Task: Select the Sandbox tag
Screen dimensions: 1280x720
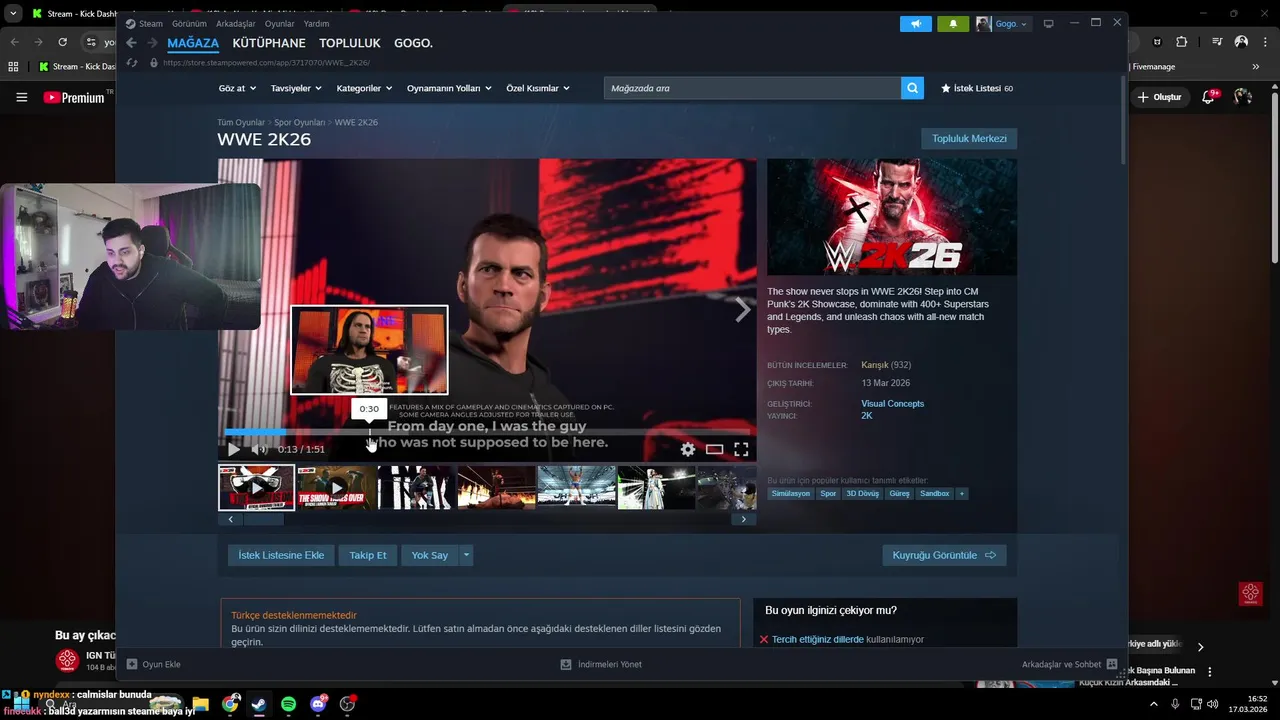Action: 934,493
